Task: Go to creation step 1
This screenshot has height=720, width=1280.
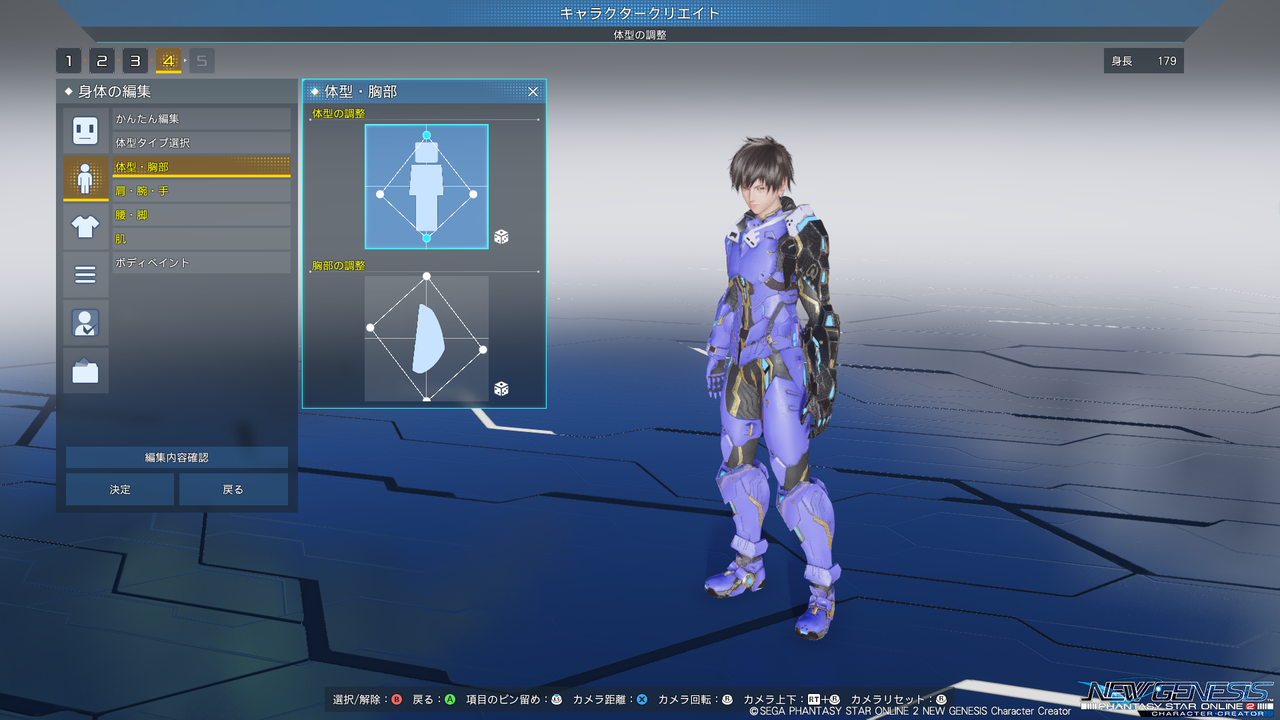Action: click(x=69, y=61)
